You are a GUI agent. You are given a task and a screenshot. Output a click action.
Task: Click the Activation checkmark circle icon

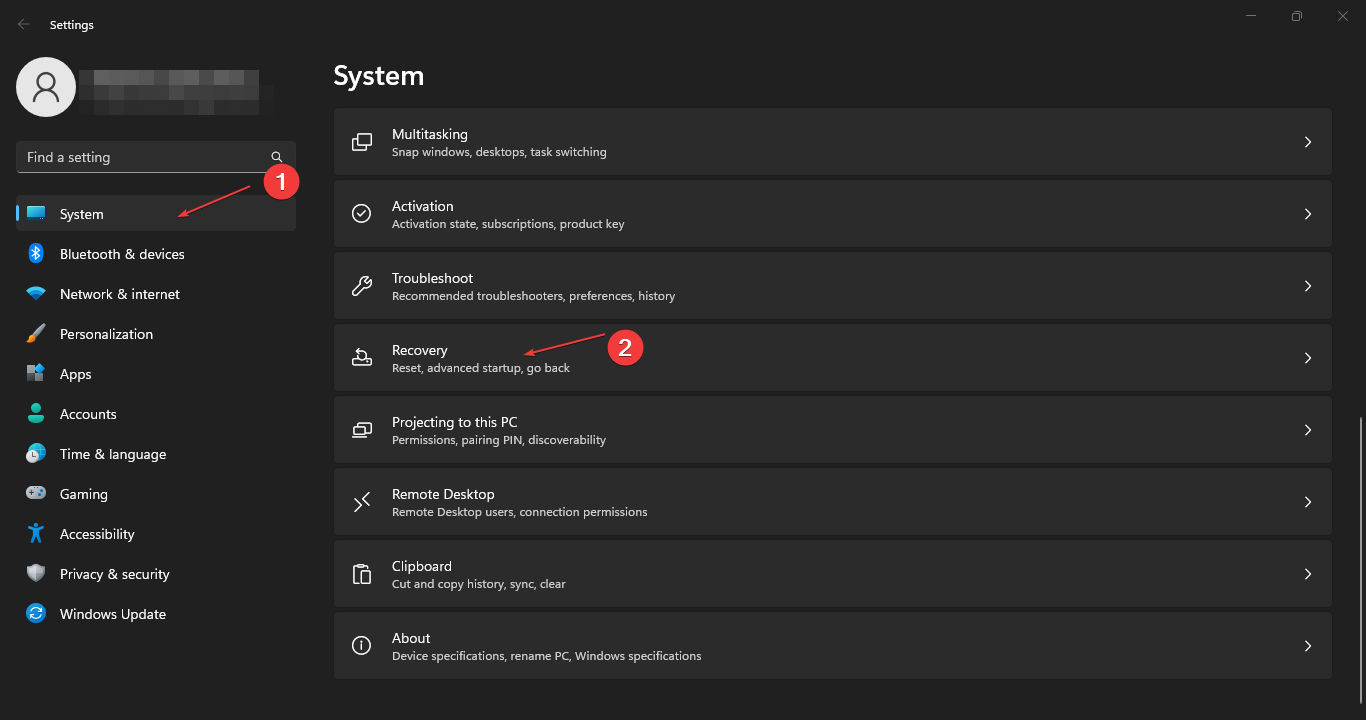coord(362,214)
